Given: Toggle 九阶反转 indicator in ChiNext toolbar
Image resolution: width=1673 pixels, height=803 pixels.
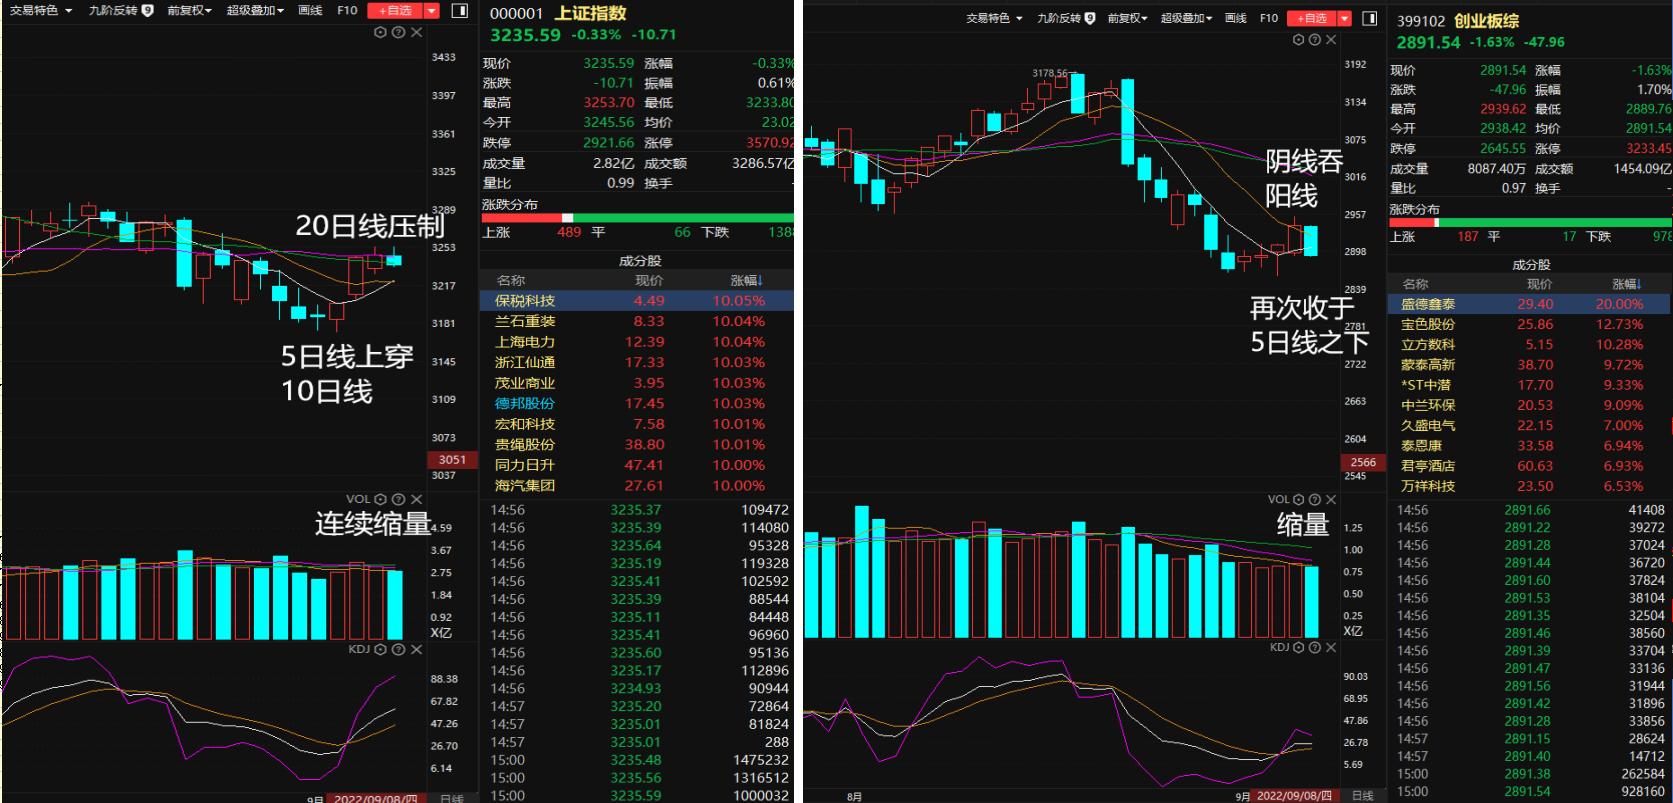Looking at the screenshot, I should pyautogui.click(x=1066, y=18).
